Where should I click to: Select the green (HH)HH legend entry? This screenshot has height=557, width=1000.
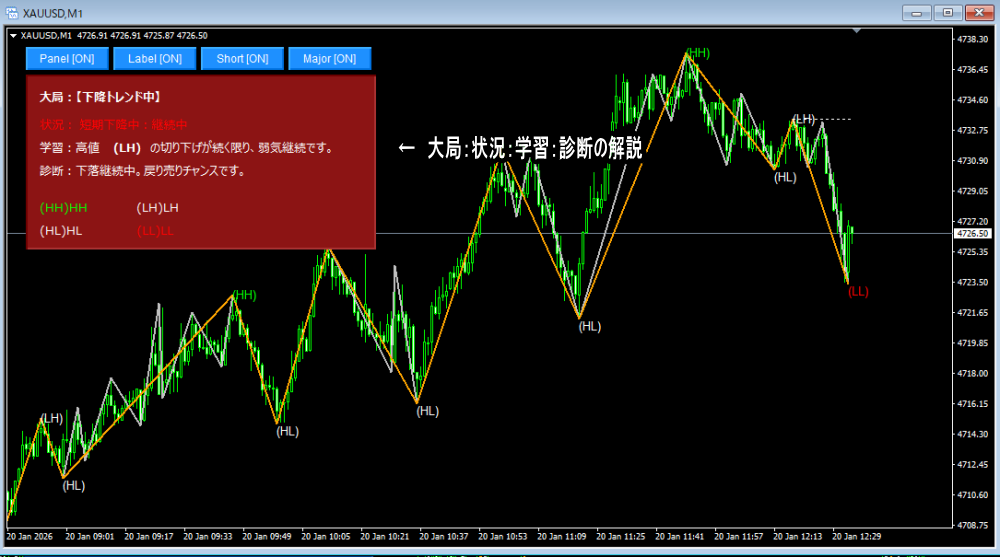coord(64,207)
